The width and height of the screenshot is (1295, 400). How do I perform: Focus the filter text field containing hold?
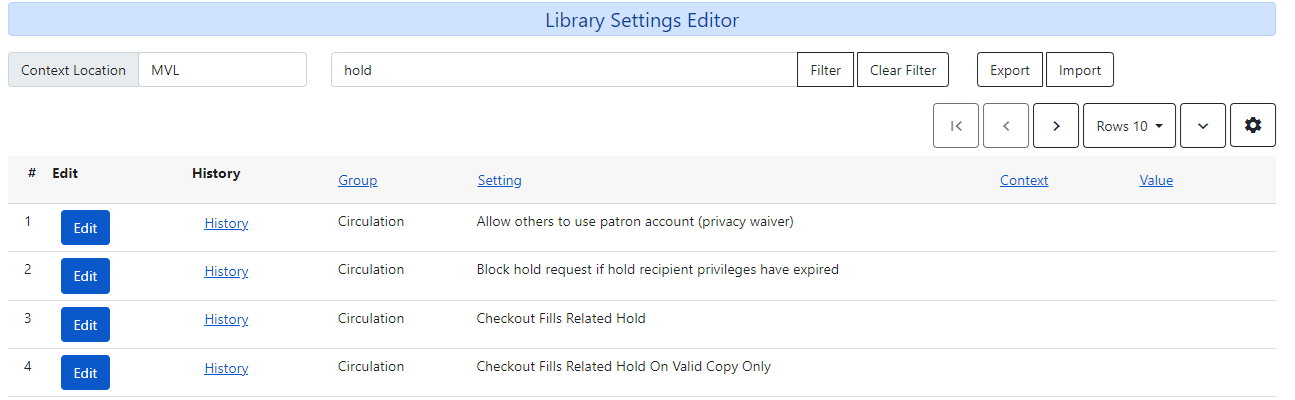(x=564, y=70)
